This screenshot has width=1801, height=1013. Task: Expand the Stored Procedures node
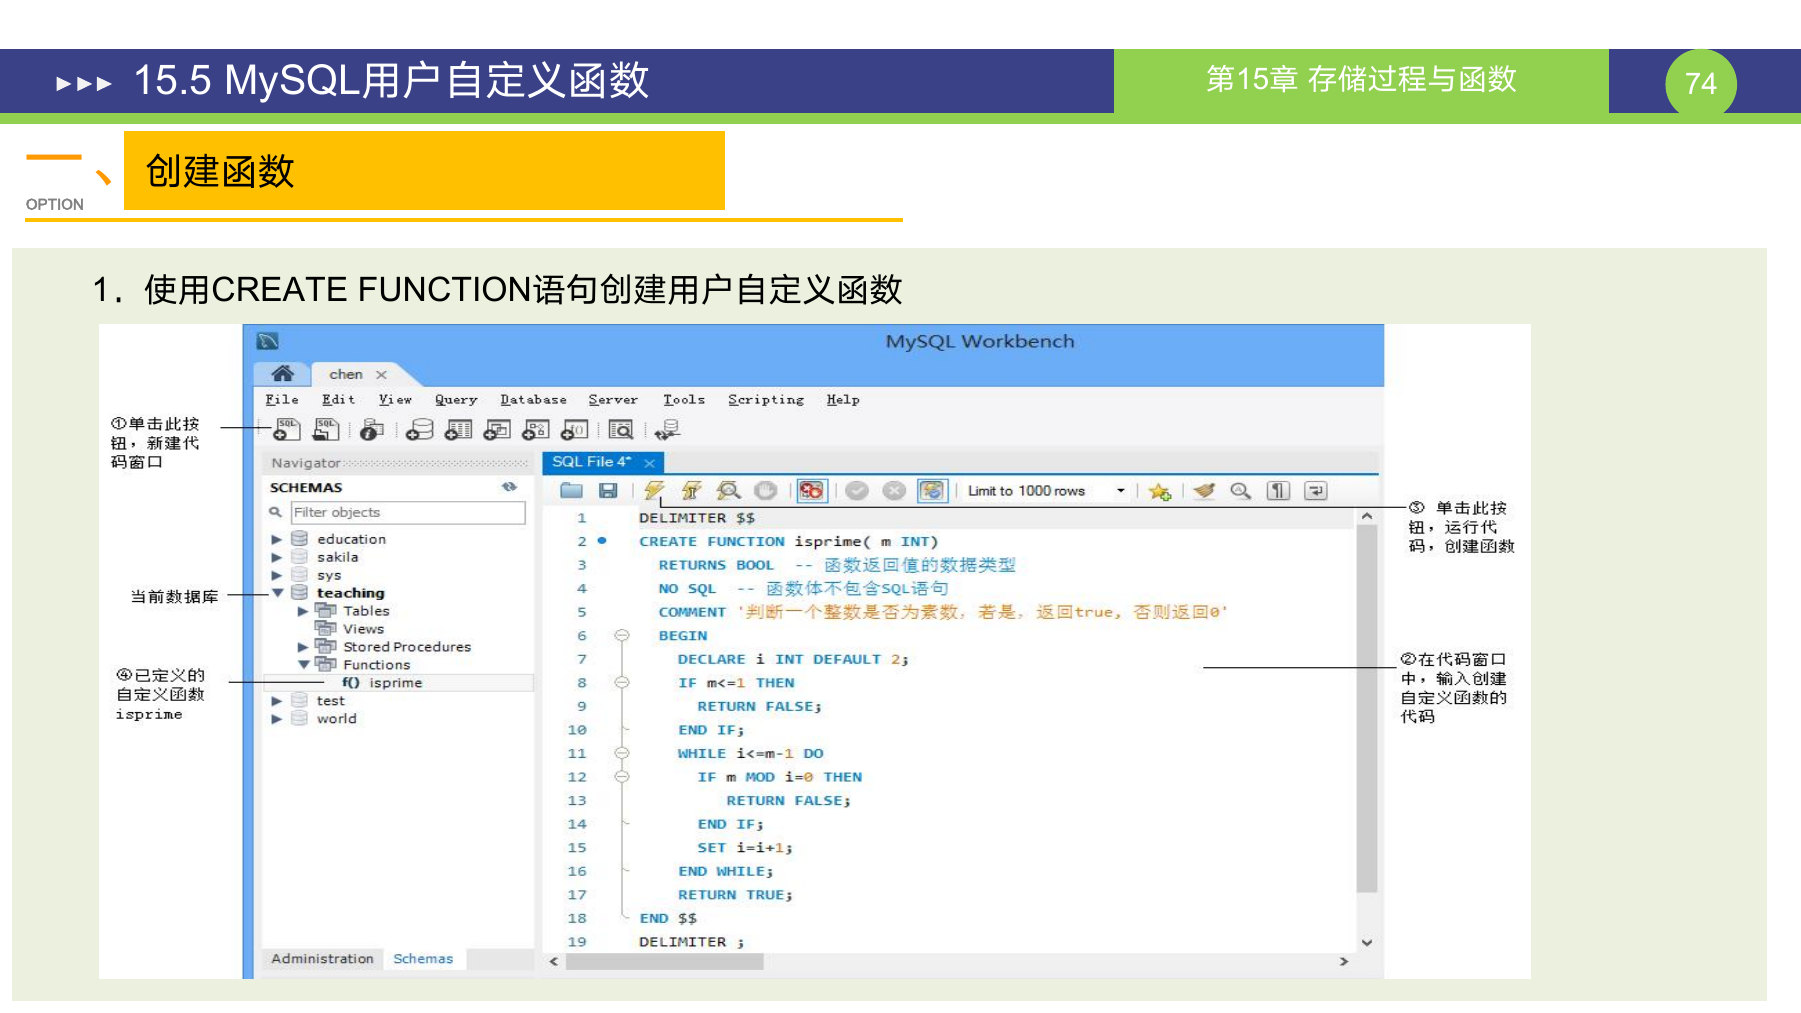303,647
